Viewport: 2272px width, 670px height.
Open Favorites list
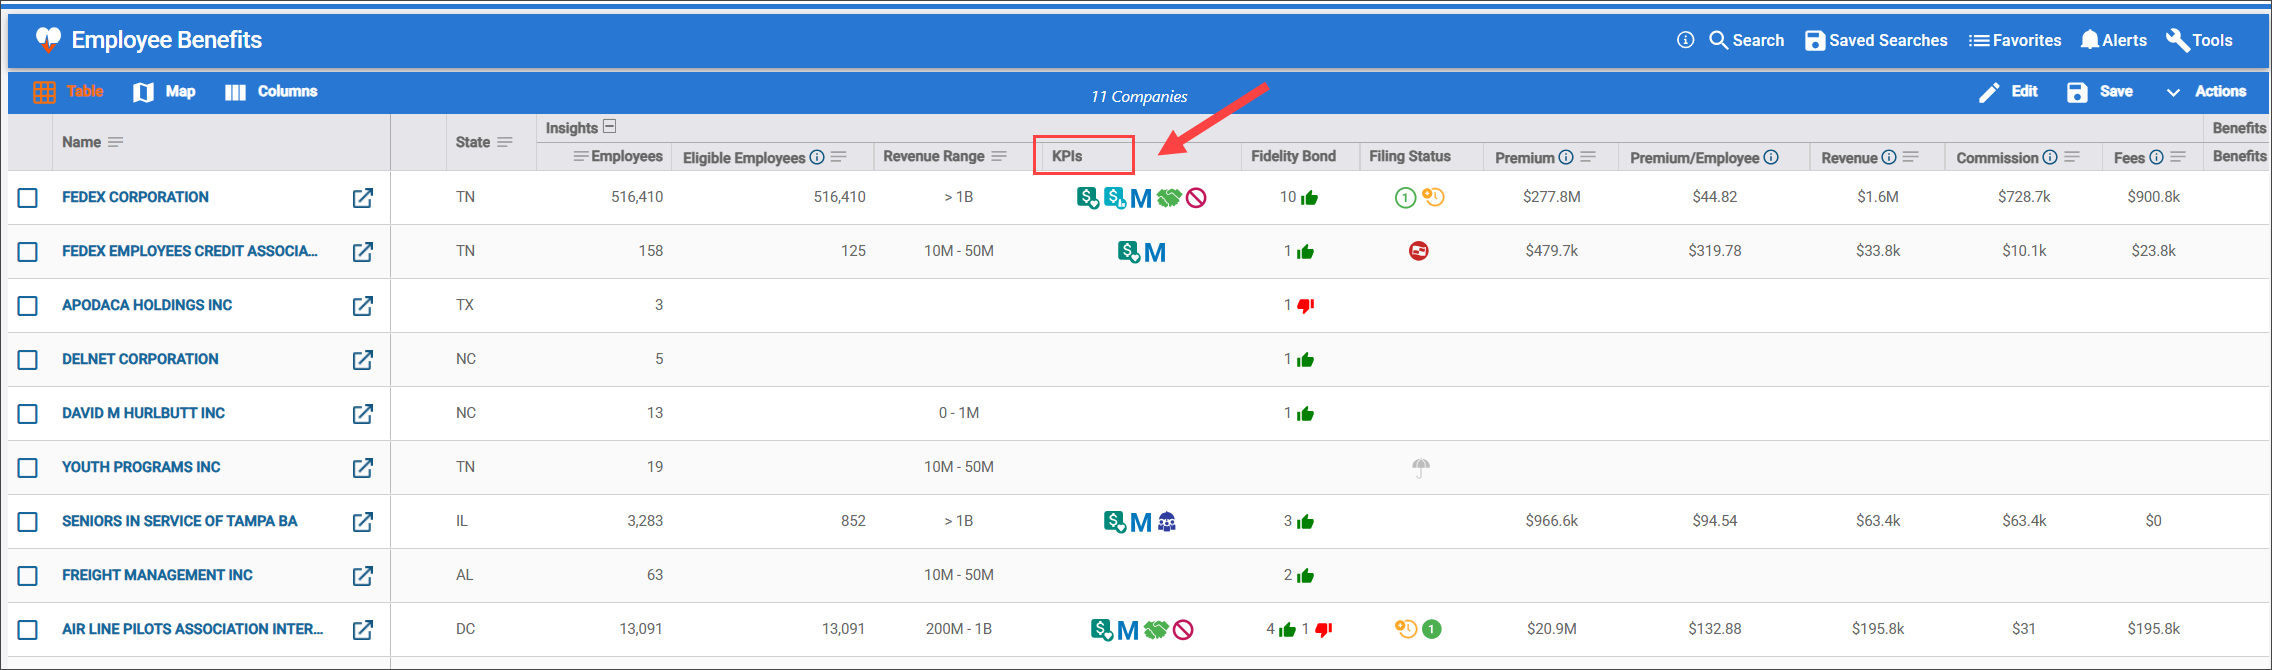(x=2015, y=40)
